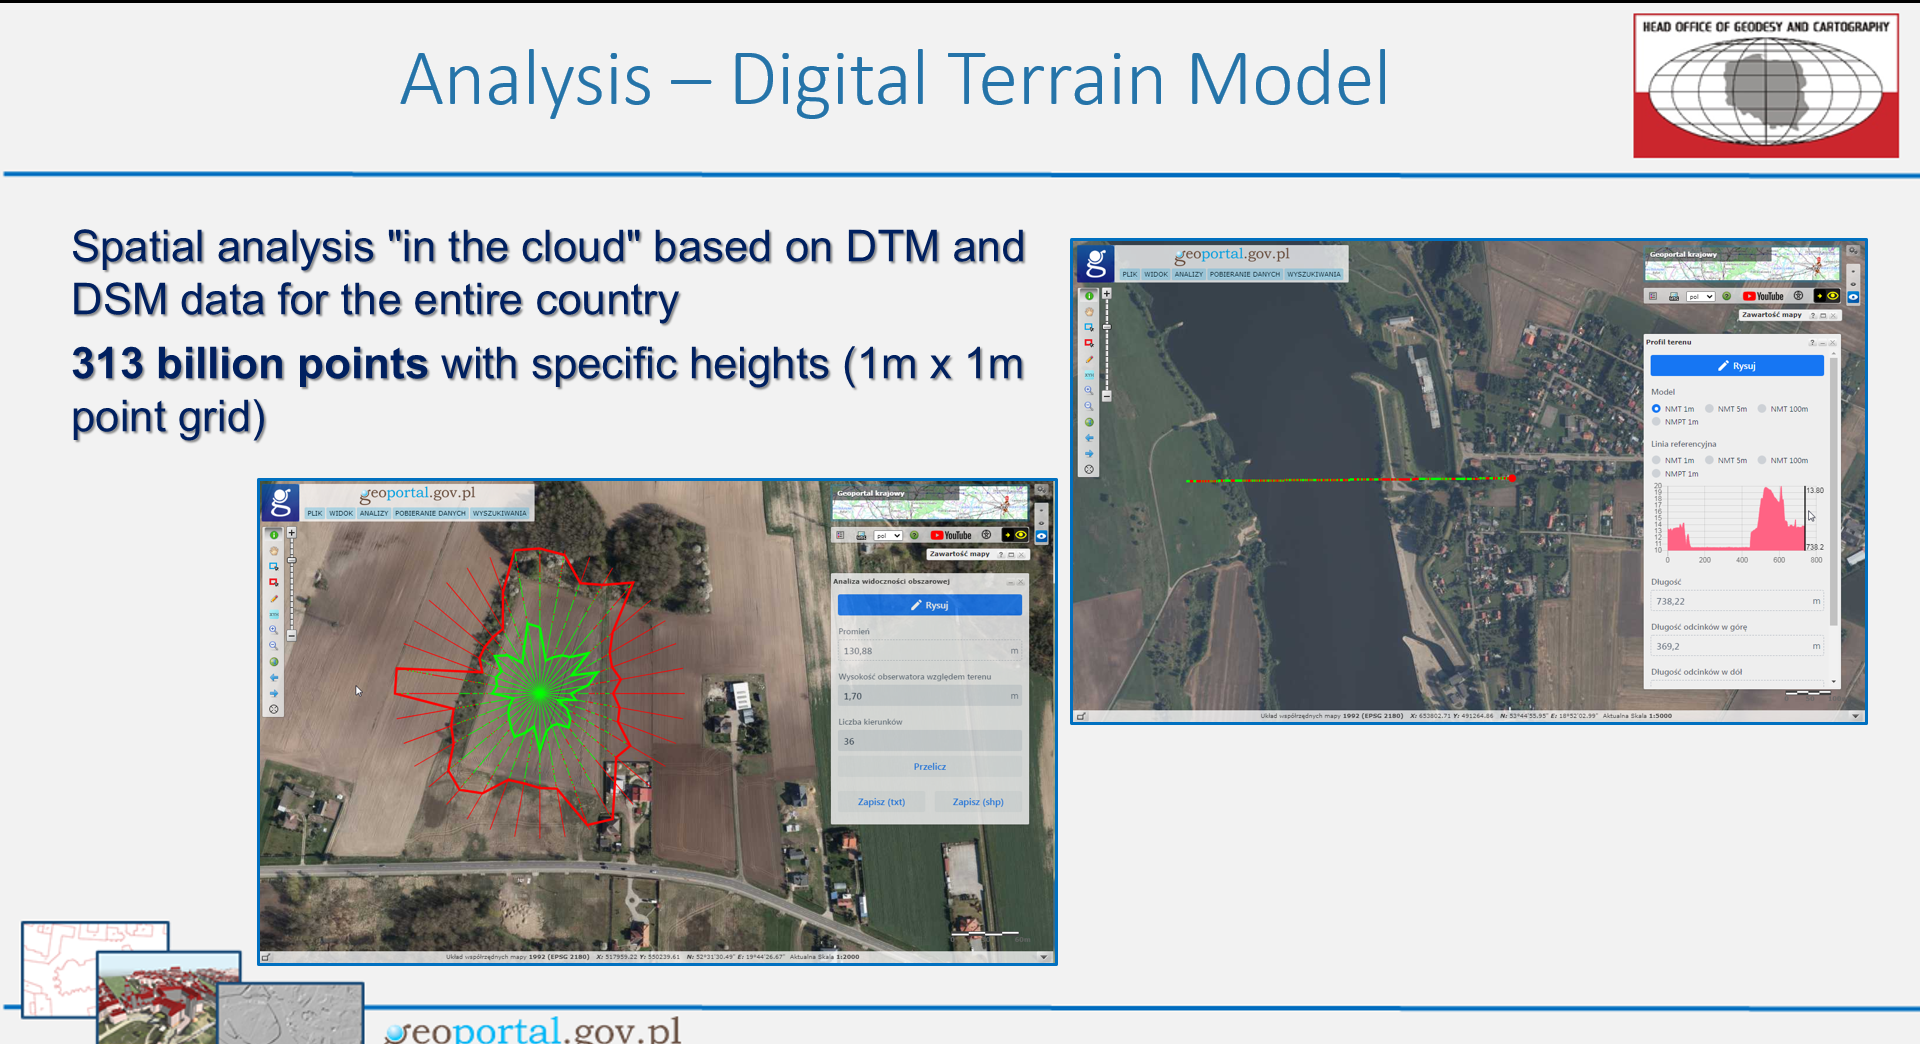Click the back arrow icon in left map toolbar
The height and width of the screenshot is (1044, 1920).
tap(274, 678)
